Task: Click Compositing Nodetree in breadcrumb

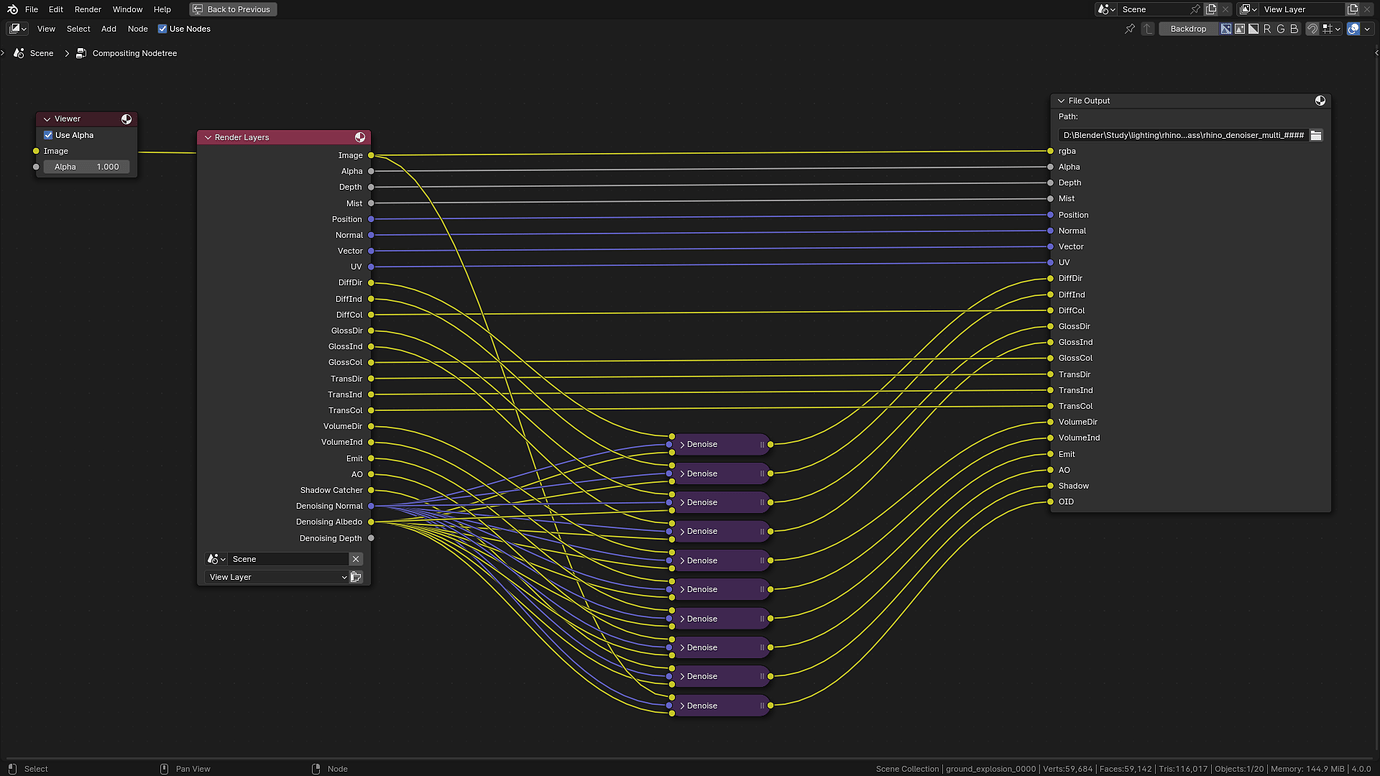Action: coord(135,53)
